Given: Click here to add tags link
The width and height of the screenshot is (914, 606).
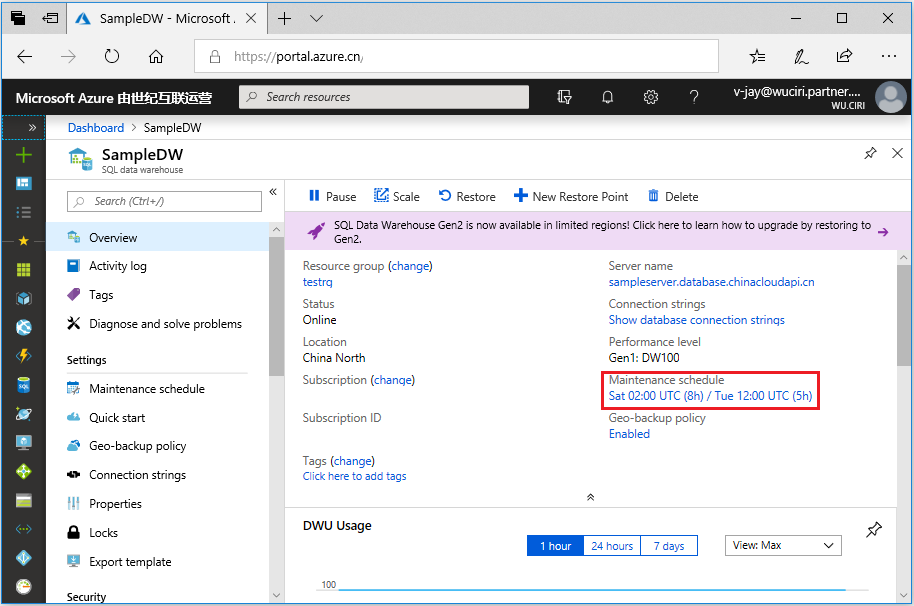Looking at the screenshot, I should pos(354,476).
